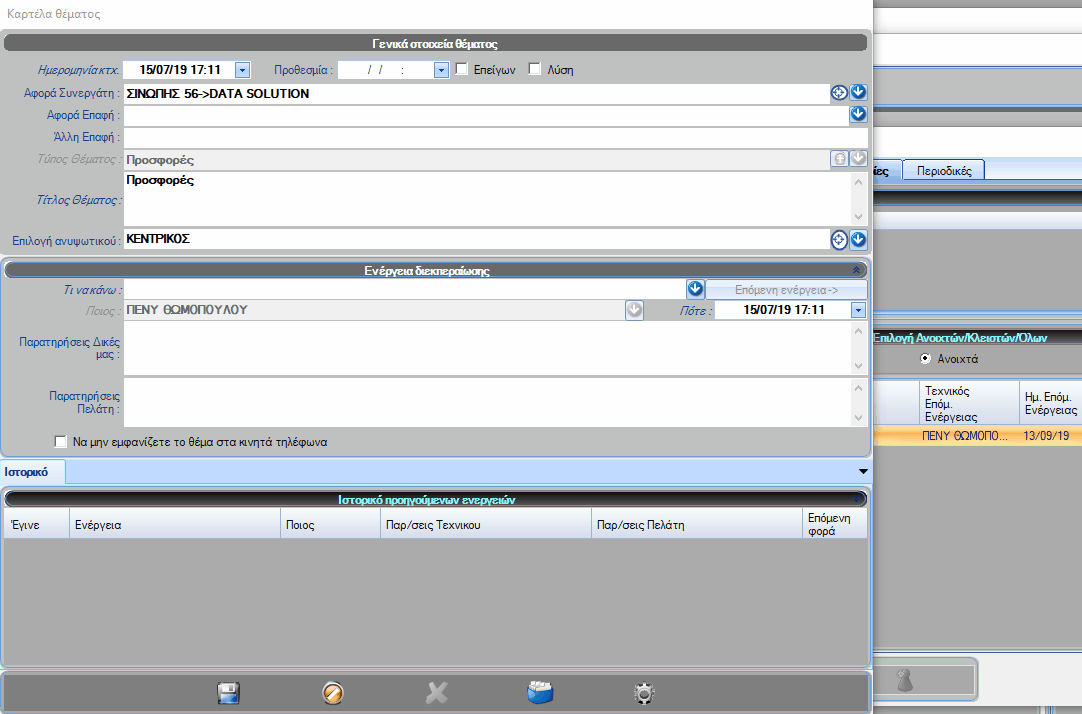The width and height of the screenshot is (1082, 714).
Task: Expand the Πότε date-time dropdown
Action: pyautogui.click(x=858, y=310)
